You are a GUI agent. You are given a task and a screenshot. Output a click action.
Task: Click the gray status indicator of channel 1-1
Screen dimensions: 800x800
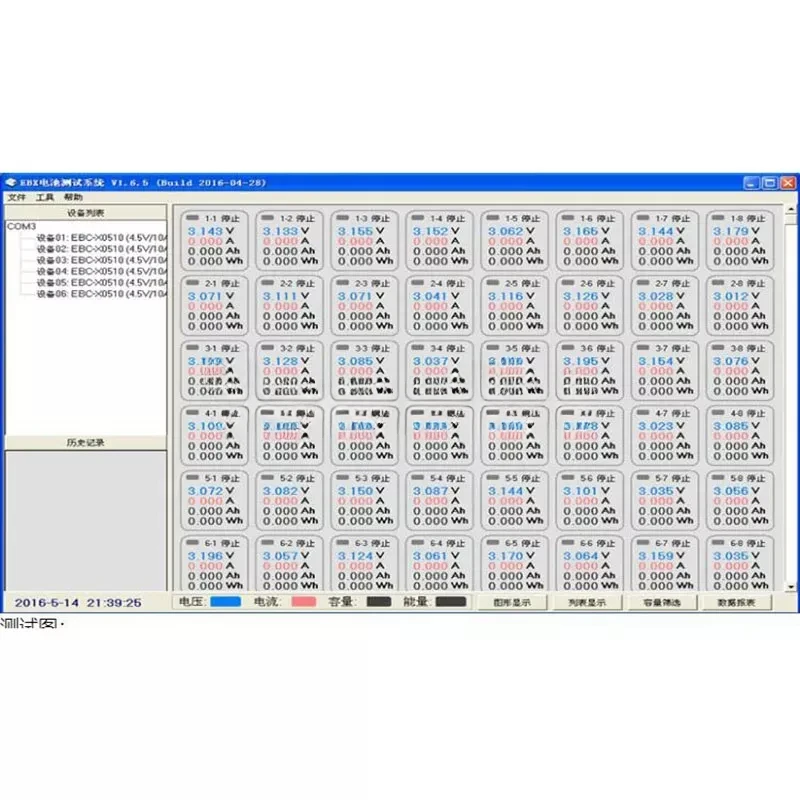pos(192,218)
